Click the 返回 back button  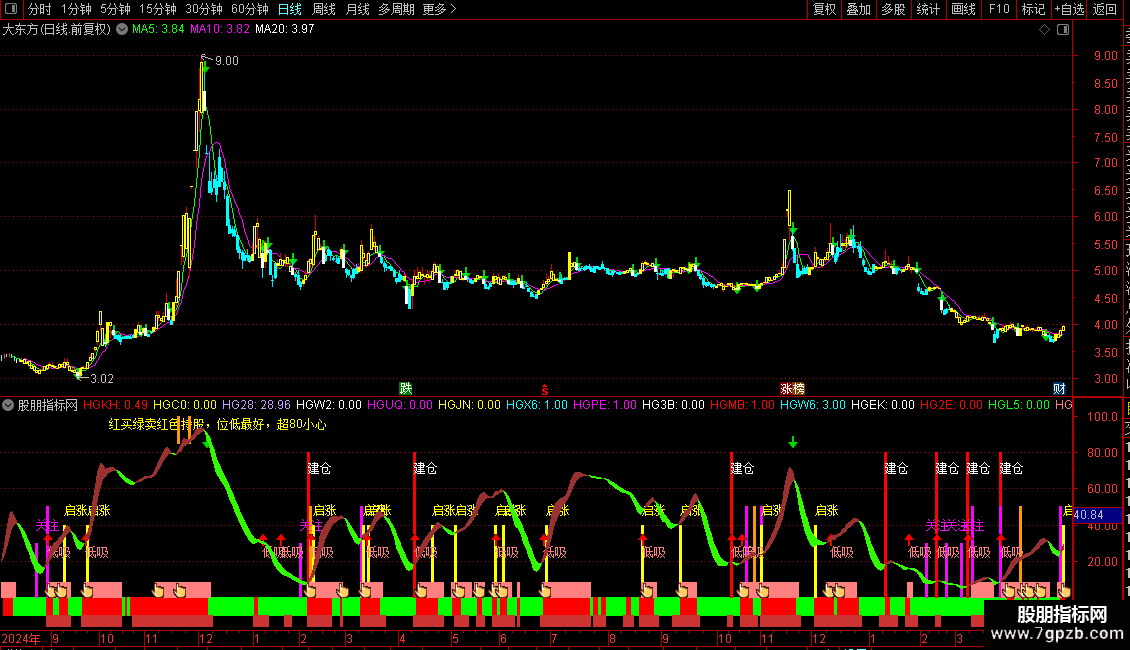(x=1105, y=9)
